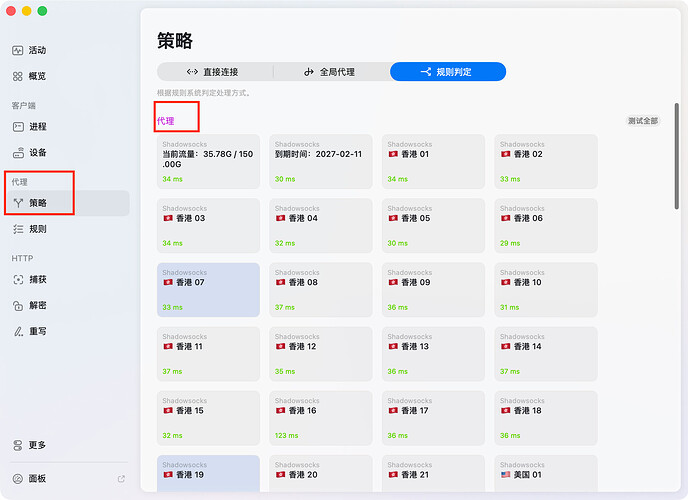Open the 规则 rules list icon
This screenshot has height=500, width=688.
[x=18, y=229]
